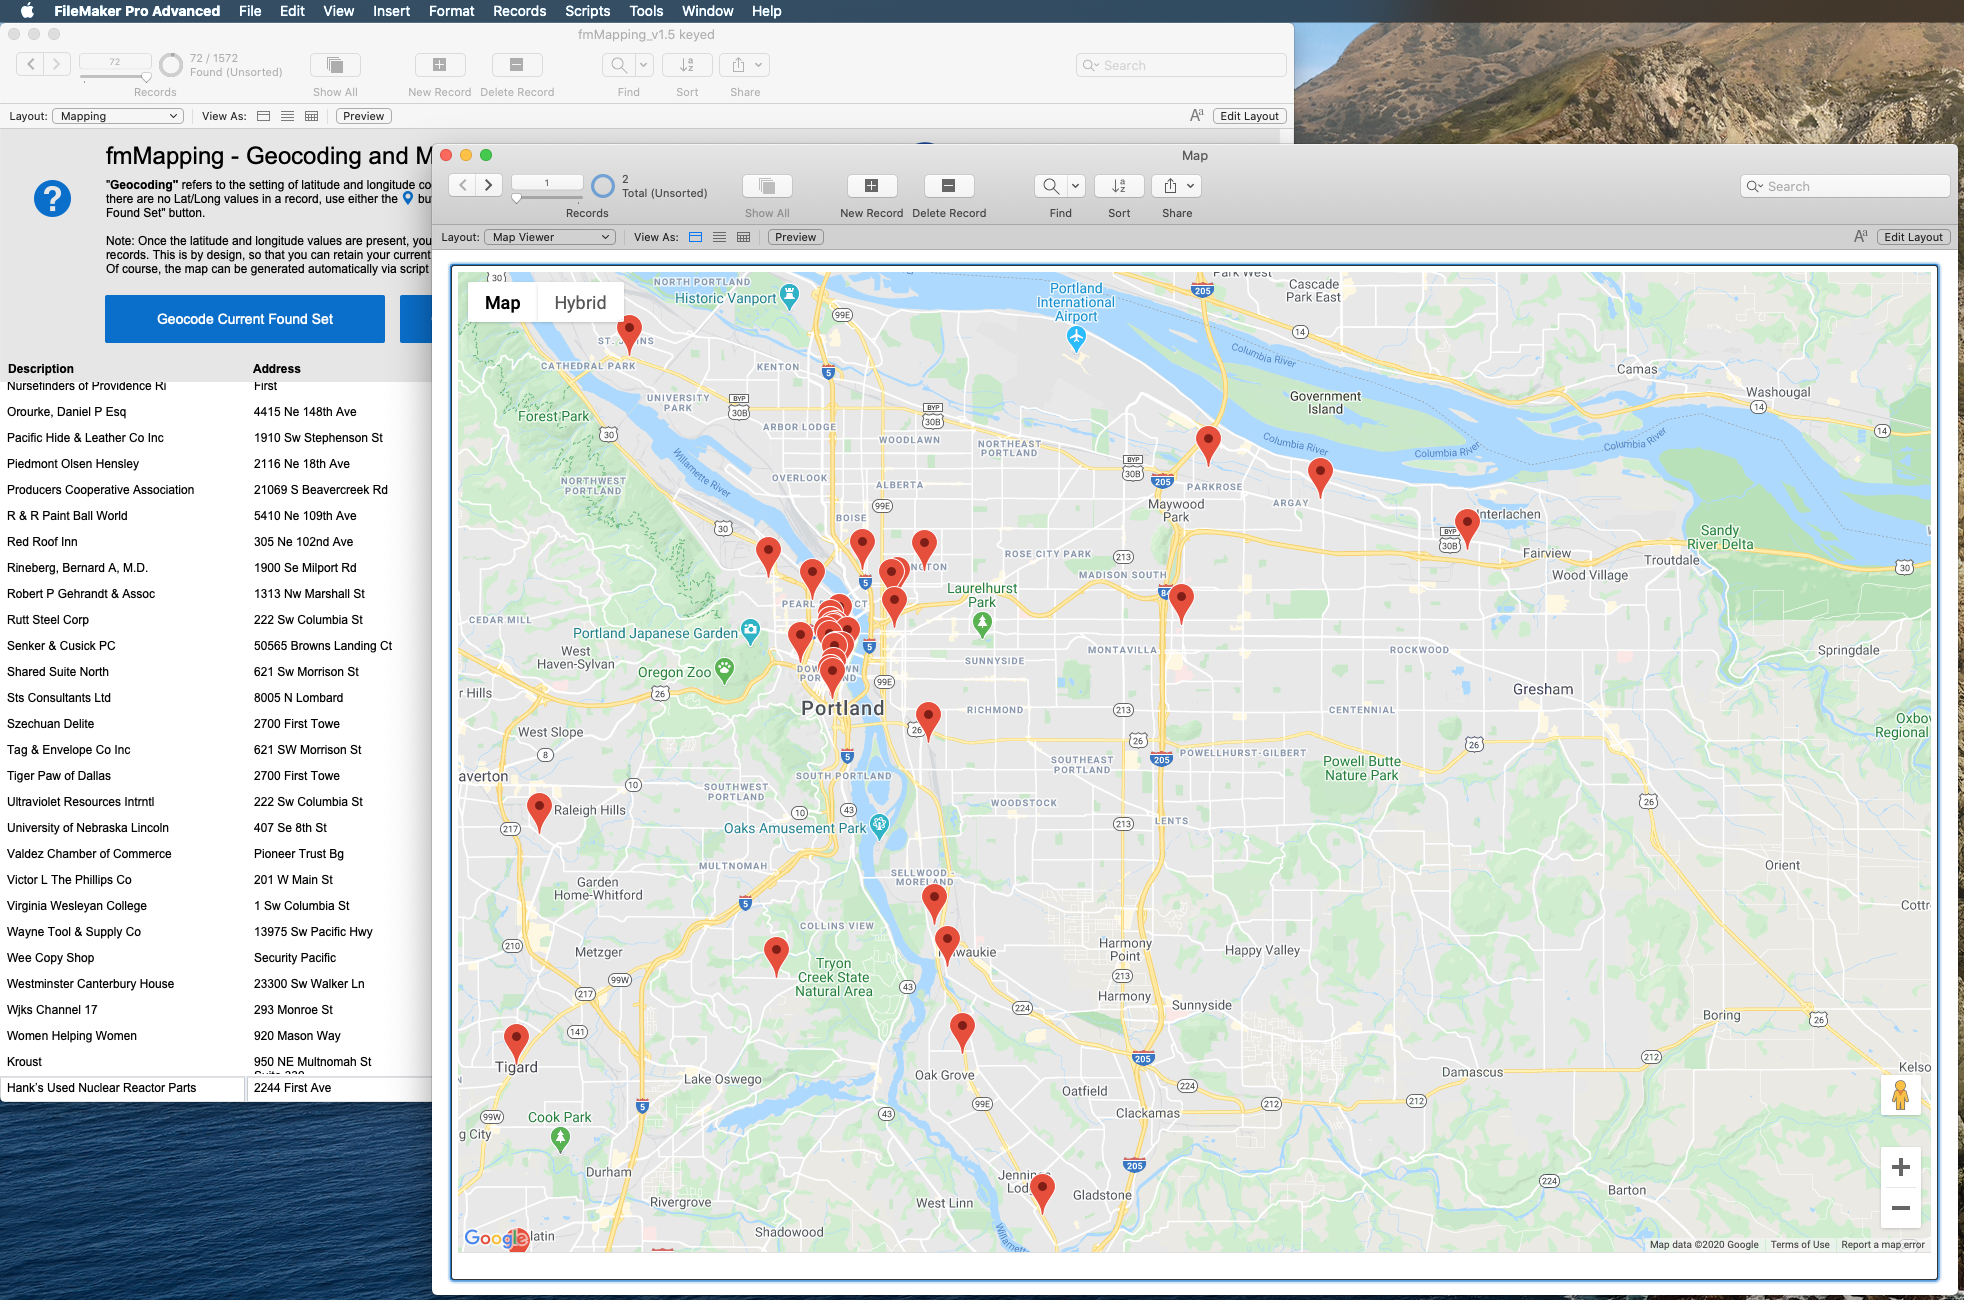Open the Map Viewer layout dropdown
The height and width of the screenshot is (1300, 1964).
tap(550, 238)
